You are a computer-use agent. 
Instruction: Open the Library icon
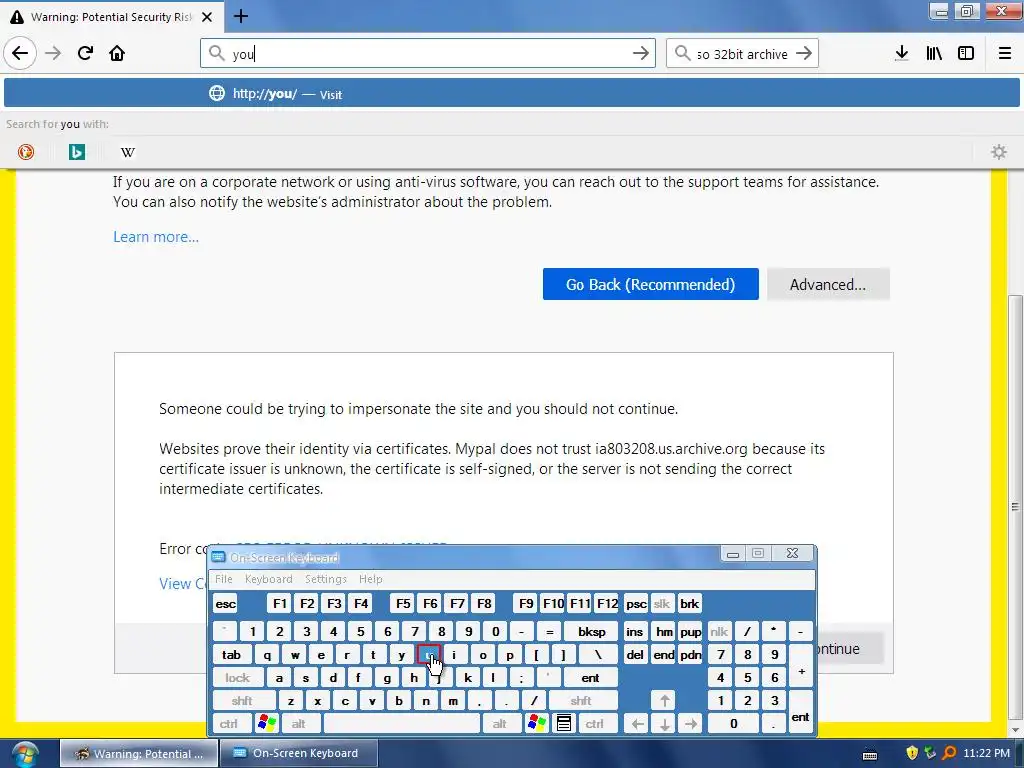(x=934, y=53)
